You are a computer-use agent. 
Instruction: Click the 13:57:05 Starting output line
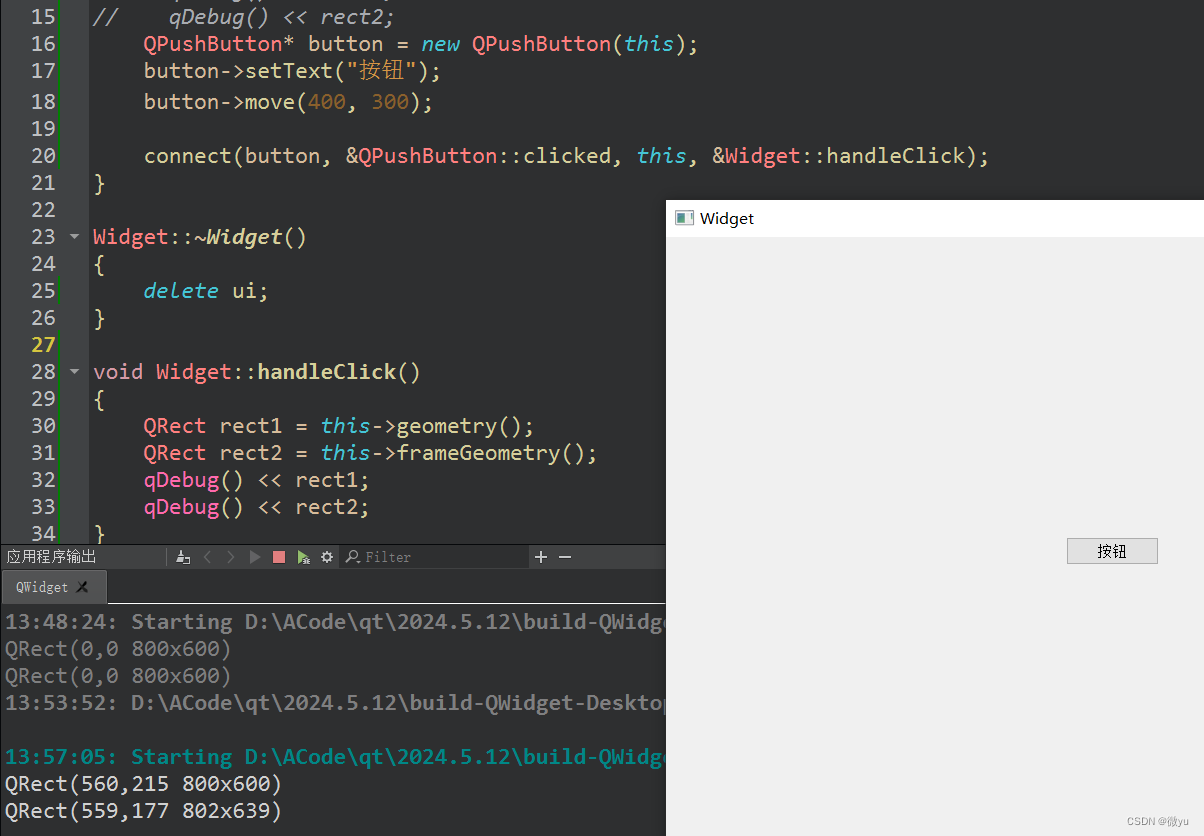point(335,757)
